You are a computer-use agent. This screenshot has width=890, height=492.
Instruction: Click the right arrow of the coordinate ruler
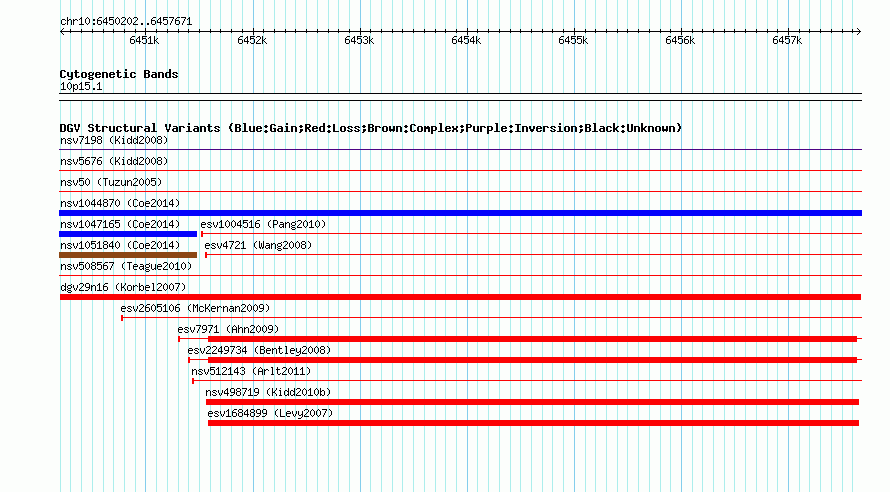point(858,31)
